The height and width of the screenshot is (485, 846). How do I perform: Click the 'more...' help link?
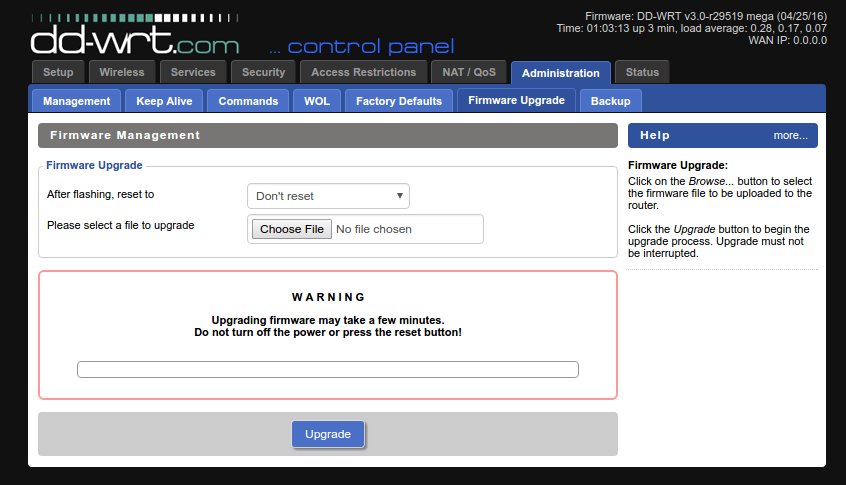(x=790, y=135)
